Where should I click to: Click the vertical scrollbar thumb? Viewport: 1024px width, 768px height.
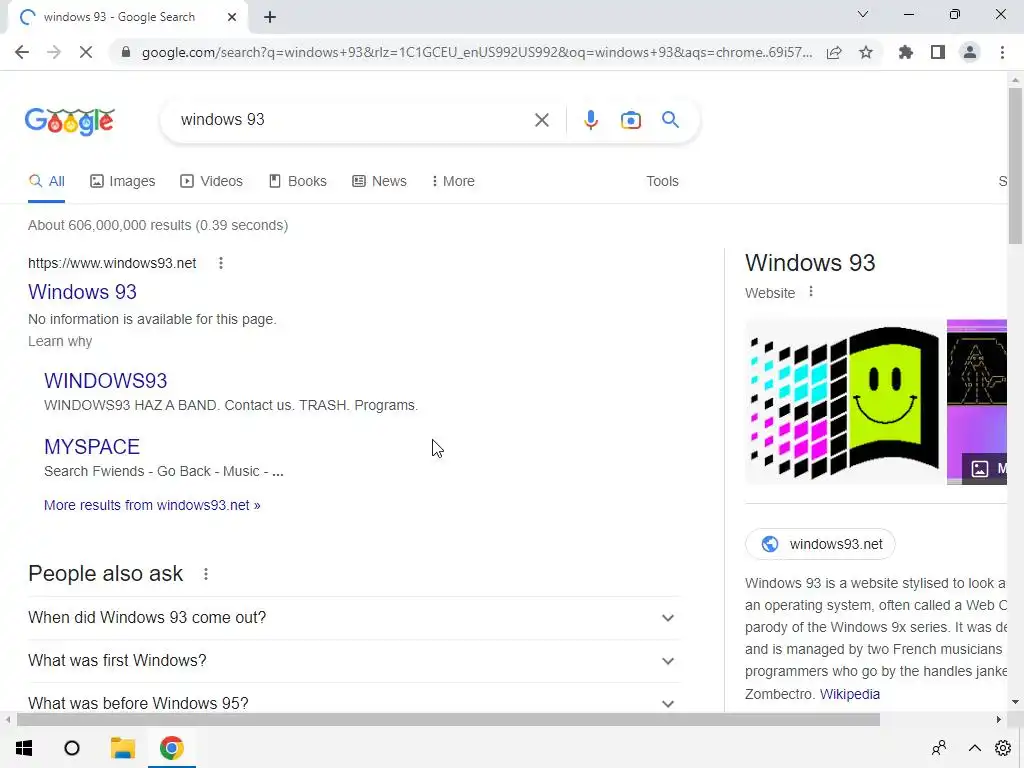tap(1015, 165)
